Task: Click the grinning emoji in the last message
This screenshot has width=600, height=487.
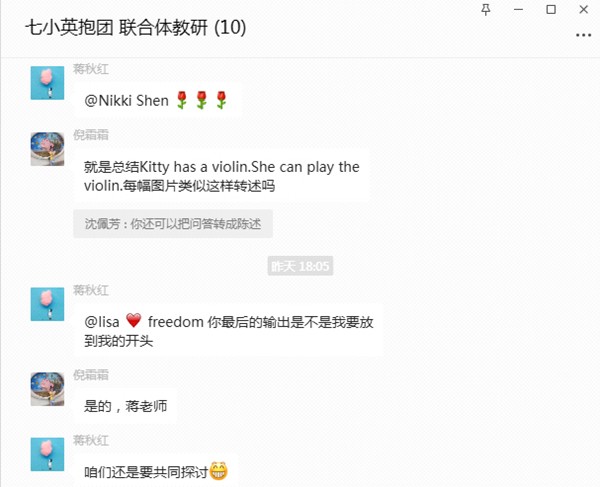Action: (219, 471)
